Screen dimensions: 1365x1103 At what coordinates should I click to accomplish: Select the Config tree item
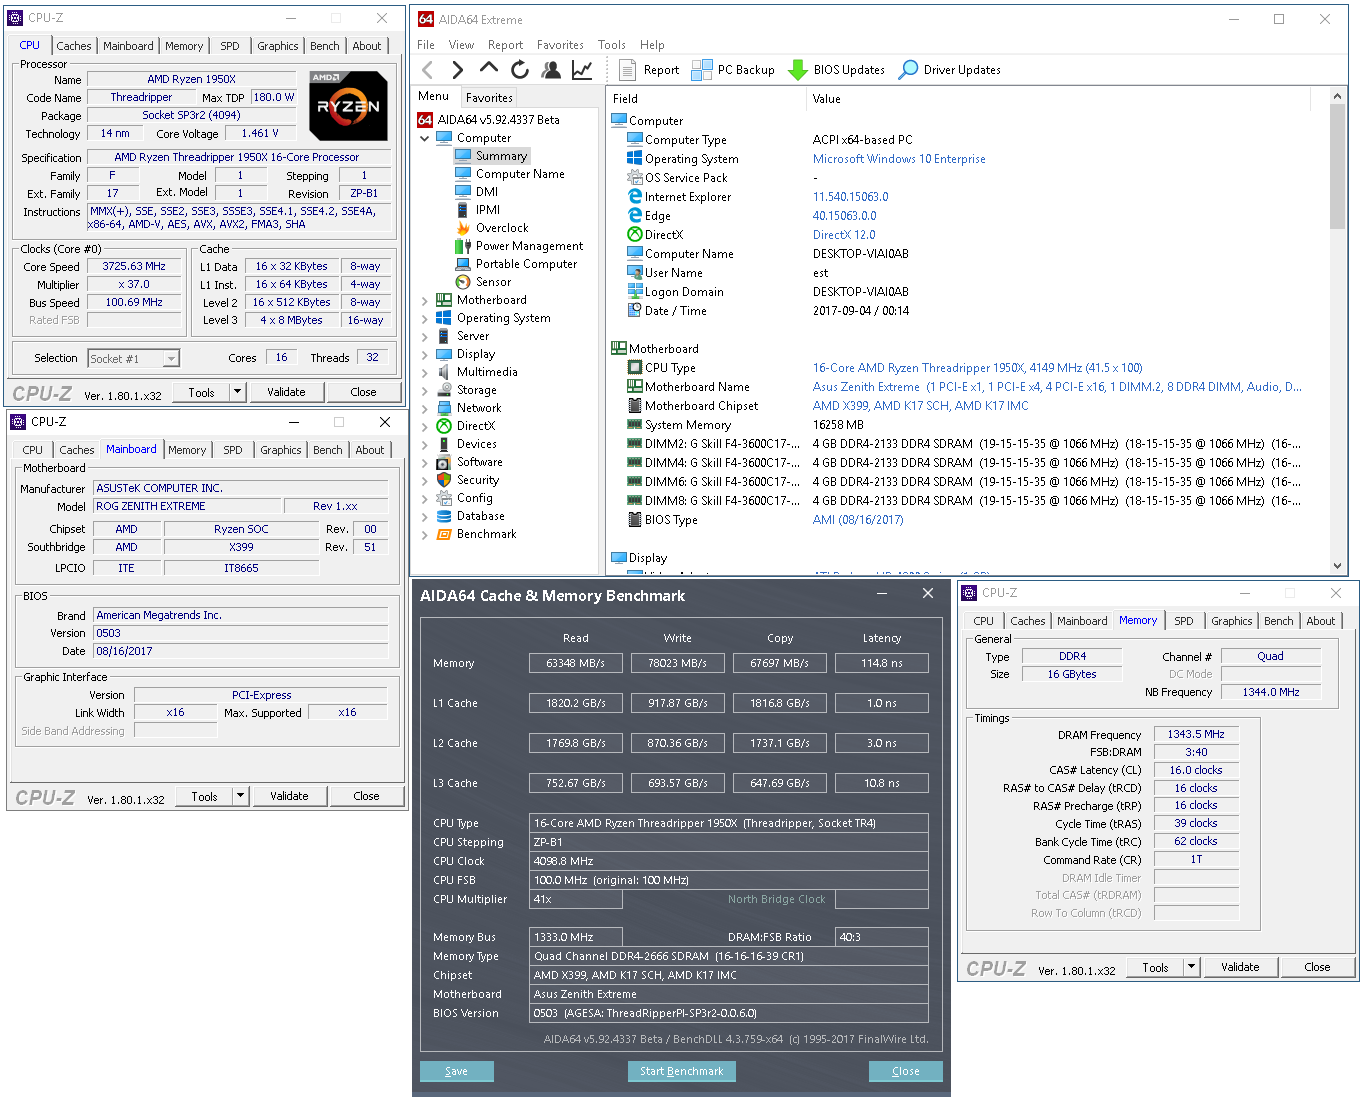[464, 498]
